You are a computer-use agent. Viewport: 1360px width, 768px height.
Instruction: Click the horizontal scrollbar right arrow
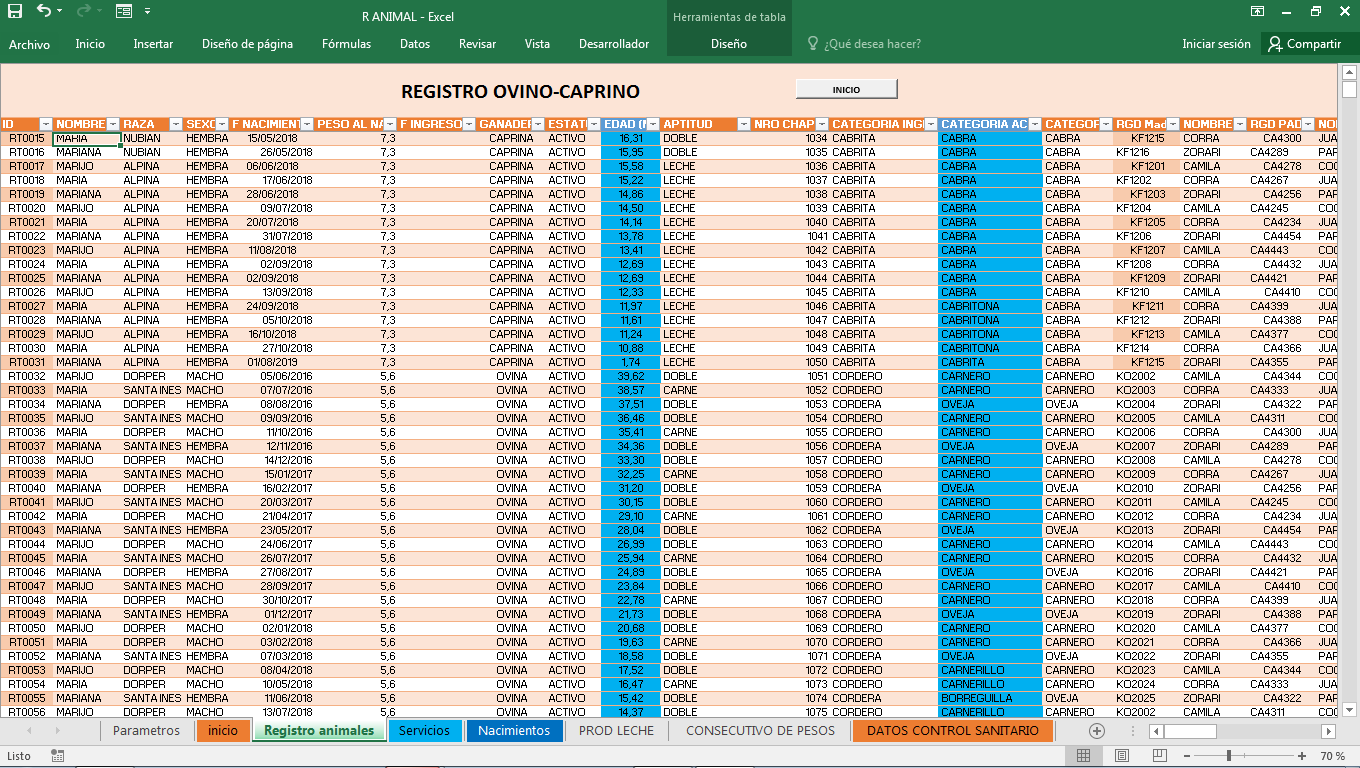pos(1329,731)
